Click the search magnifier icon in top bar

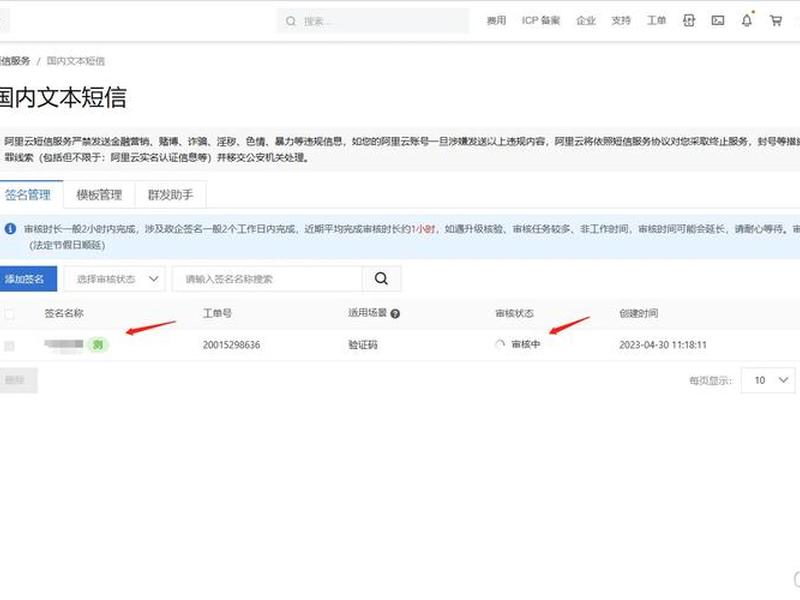tap(291, 21)
